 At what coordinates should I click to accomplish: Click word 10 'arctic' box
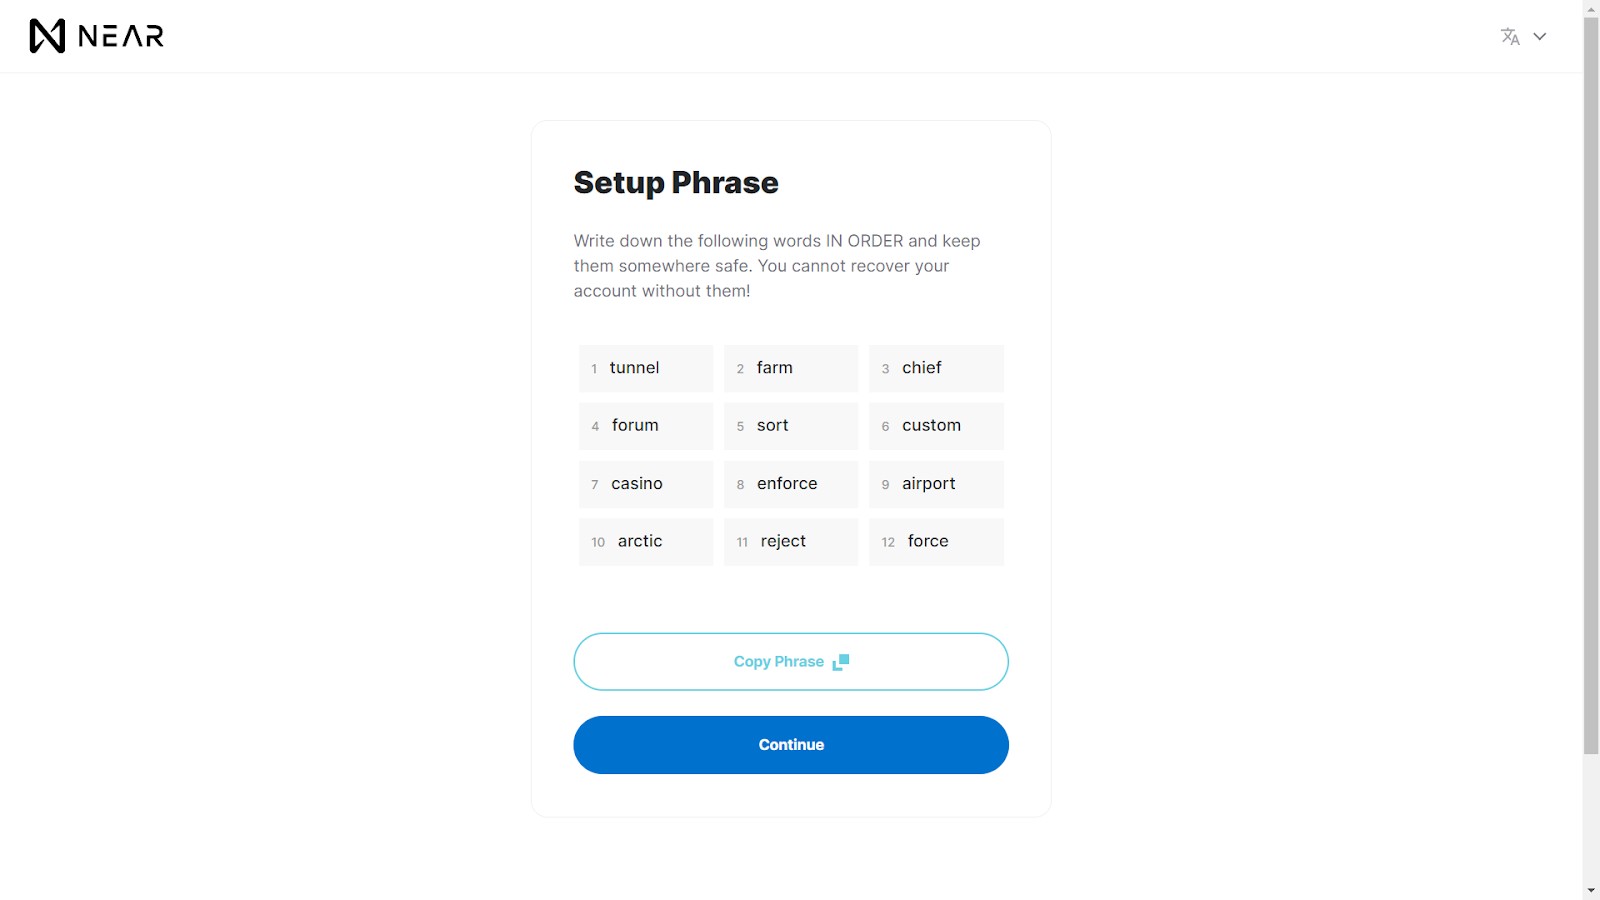coord(646,542)
